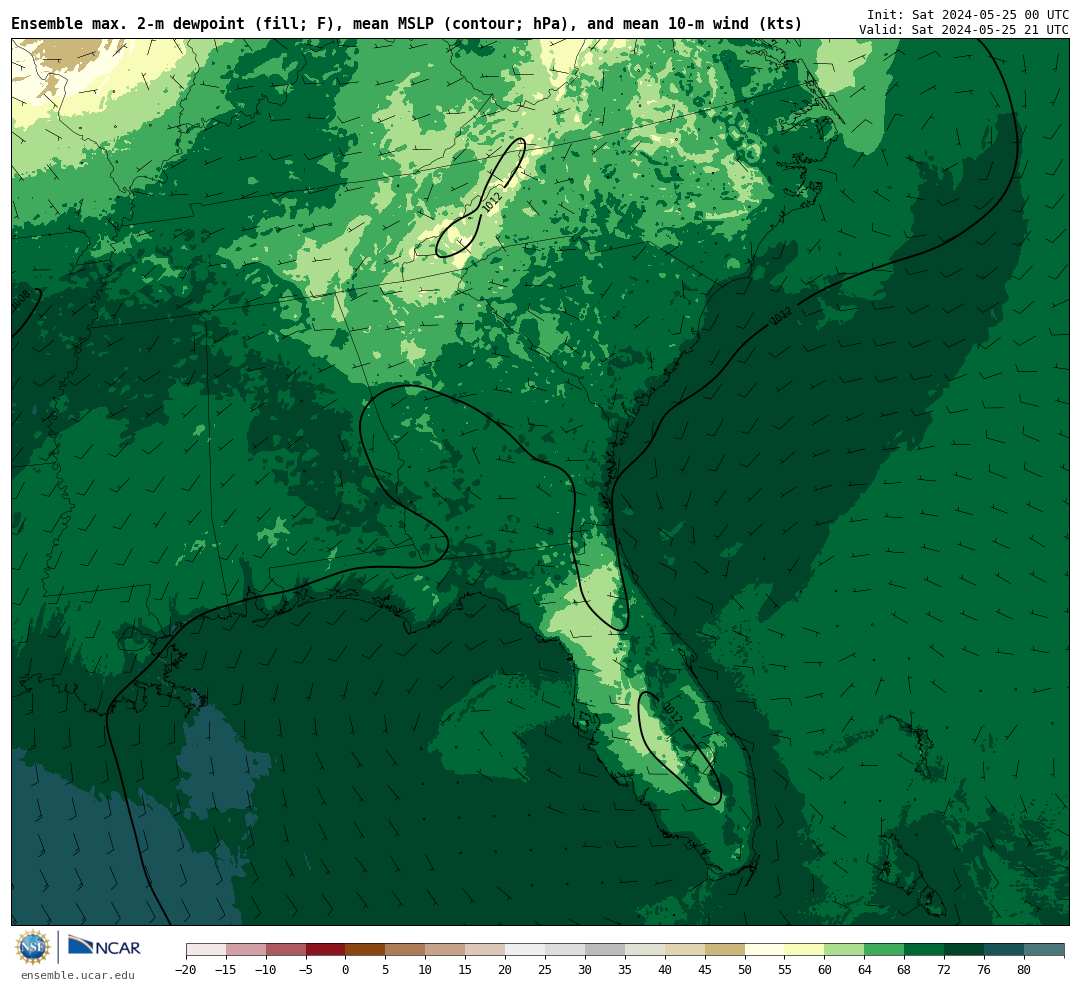
Task: Click the 'Valid: Sat 2024-05-25 21 UTC' line
Action: point(964,30)
